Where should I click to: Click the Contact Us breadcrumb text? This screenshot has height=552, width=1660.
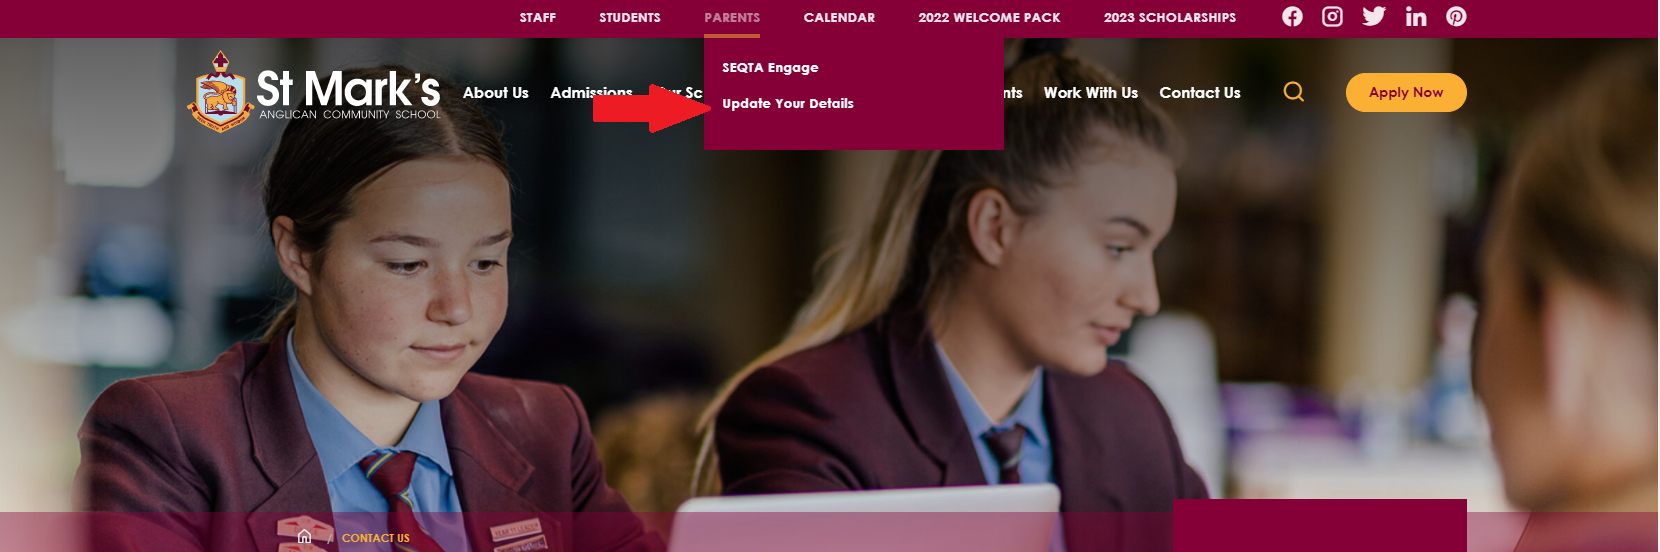click(376, 538)
